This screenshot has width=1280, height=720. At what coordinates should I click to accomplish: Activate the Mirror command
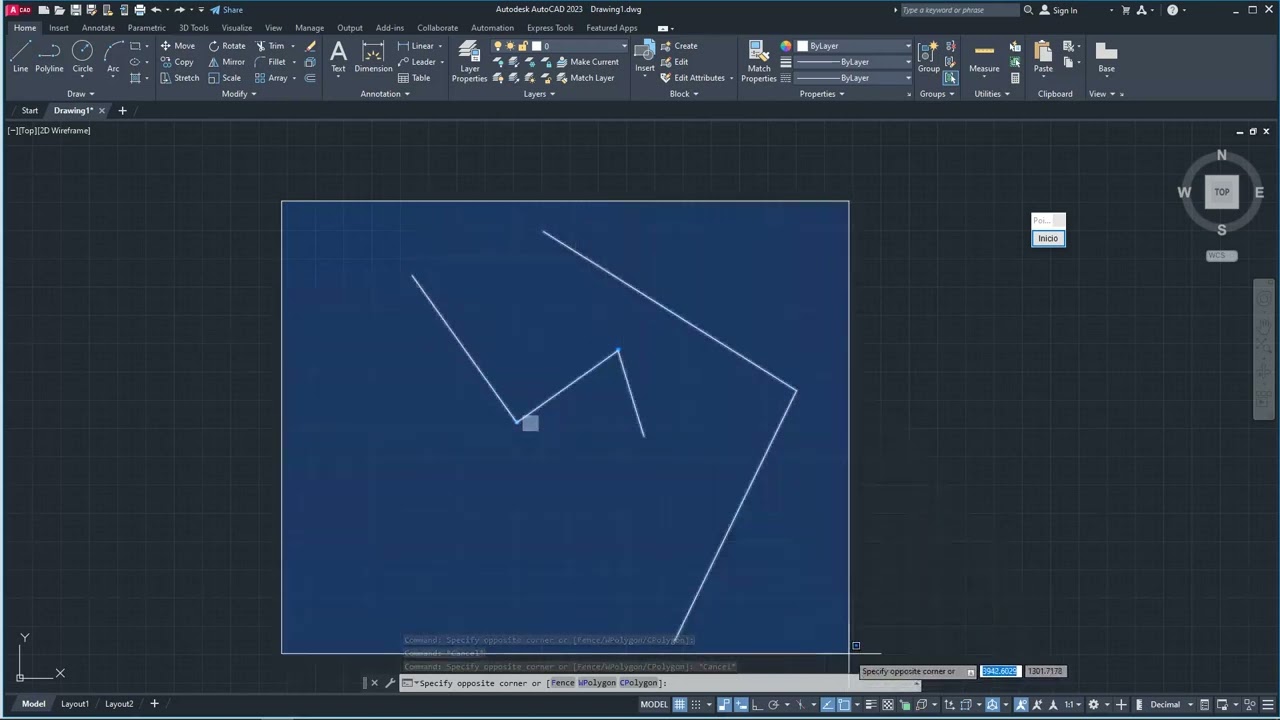point(226,62)
